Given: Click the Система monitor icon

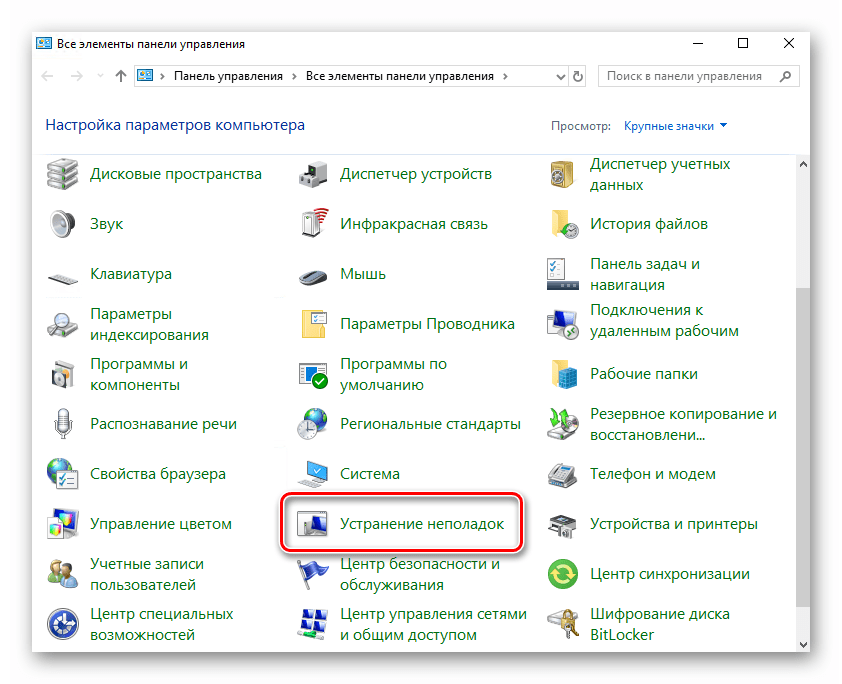Looking at the screenshot, I should [x=313, y=474].
